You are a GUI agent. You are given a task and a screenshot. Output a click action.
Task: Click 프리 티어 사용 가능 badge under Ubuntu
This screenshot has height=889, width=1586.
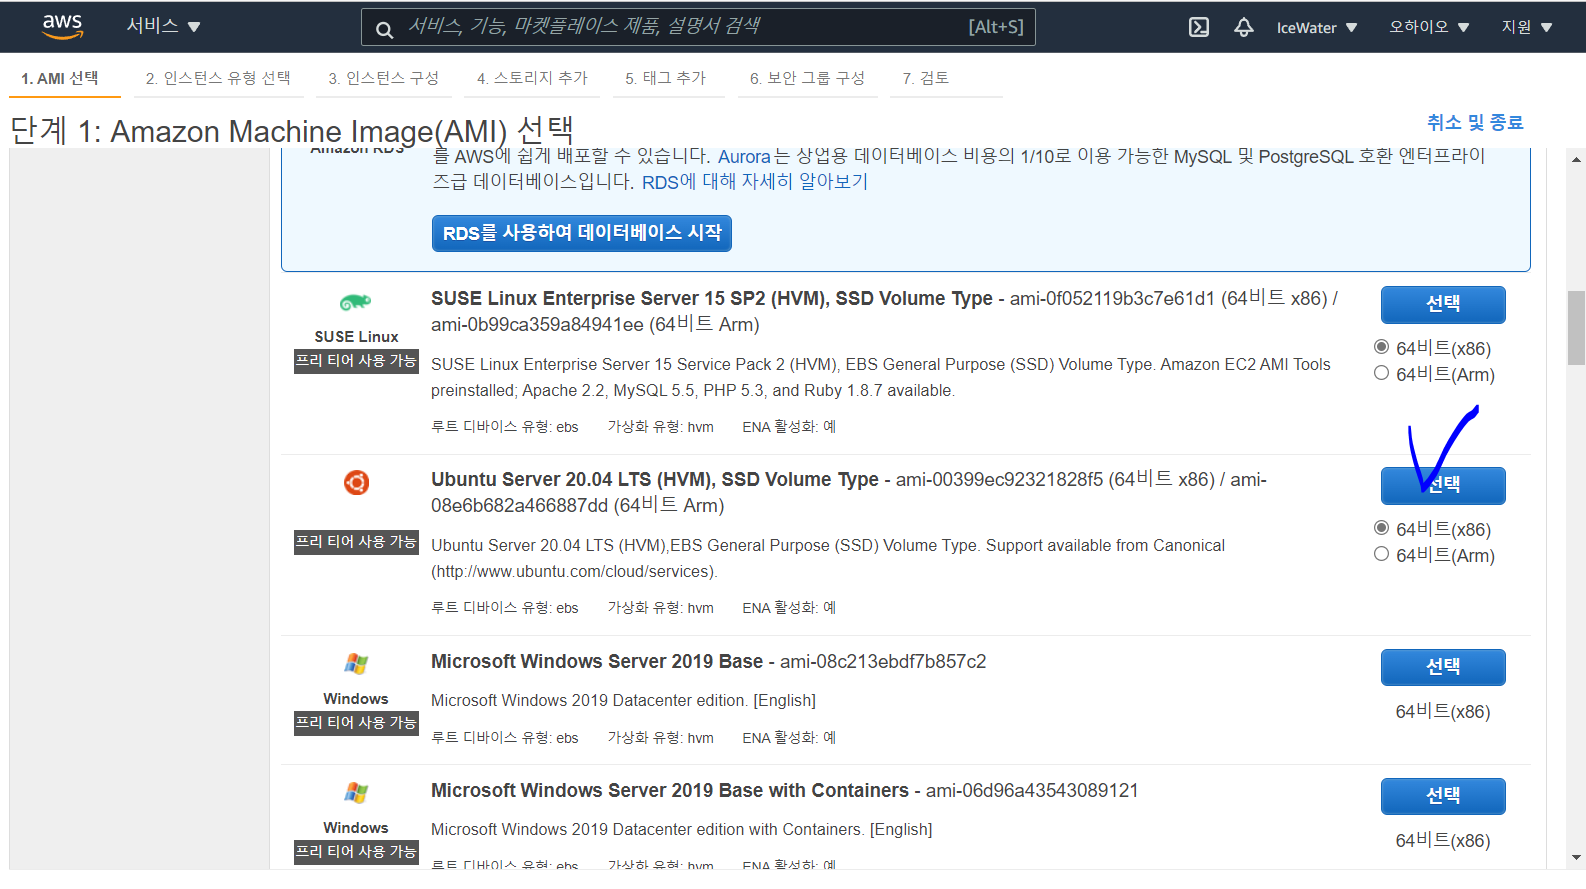[x=356, y=542]
